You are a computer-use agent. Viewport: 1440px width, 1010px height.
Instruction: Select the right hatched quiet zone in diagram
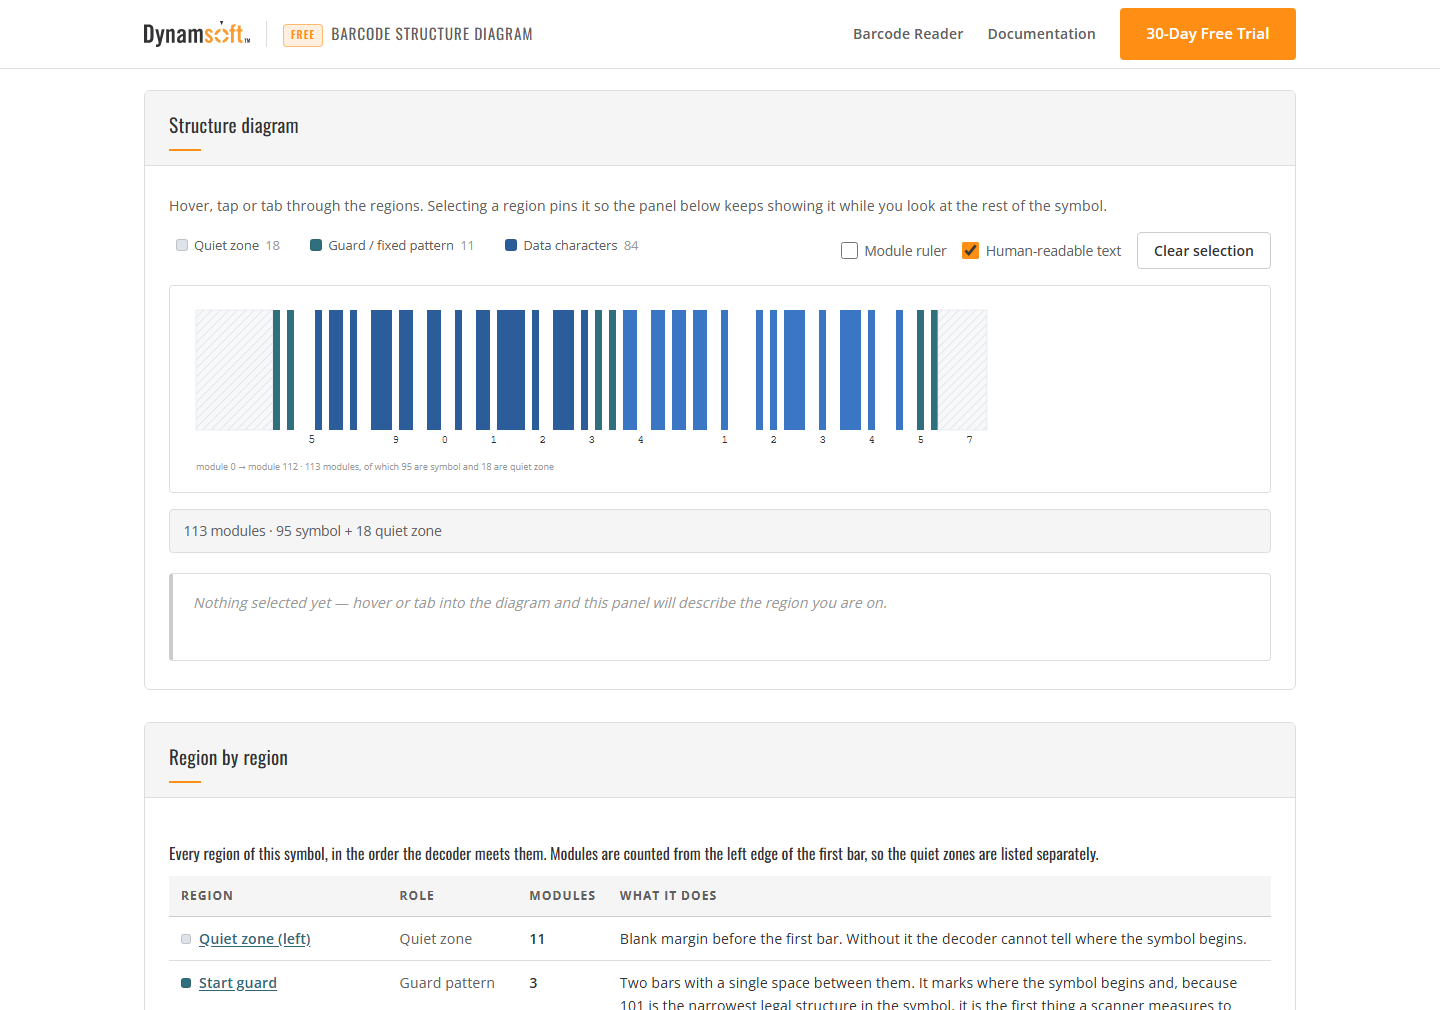963,370
